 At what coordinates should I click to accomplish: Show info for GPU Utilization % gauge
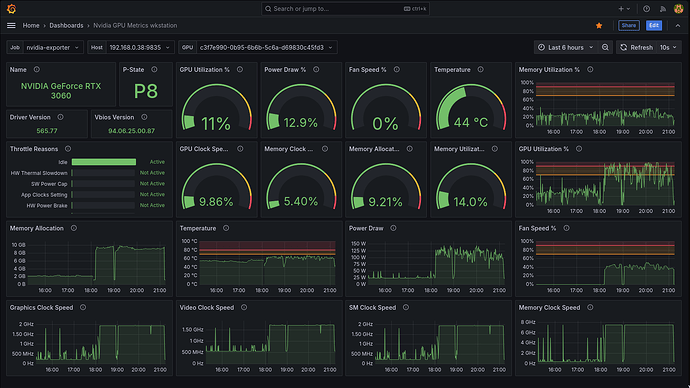[x=240, y=70]
